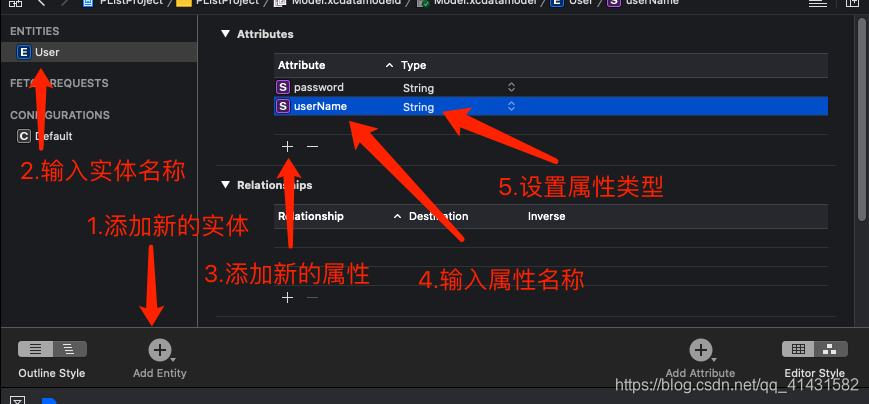
Task: Click the Add Attribute plus button
Action: click(x=700, y=350)
